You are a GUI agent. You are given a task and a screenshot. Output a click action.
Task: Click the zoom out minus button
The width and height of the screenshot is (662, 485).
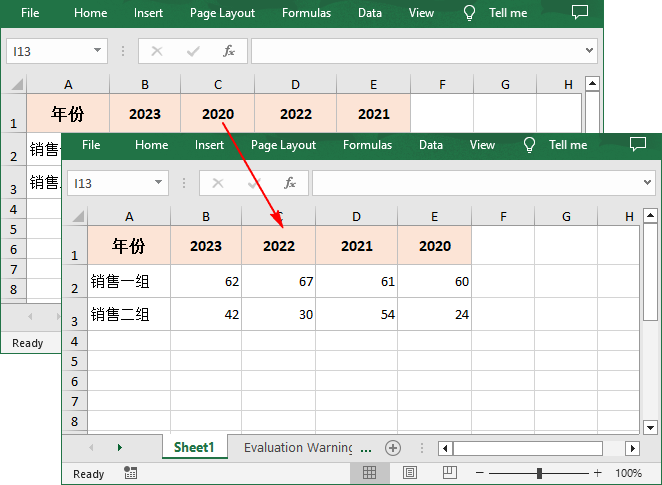pyautogui.click(x=480, y=473)
